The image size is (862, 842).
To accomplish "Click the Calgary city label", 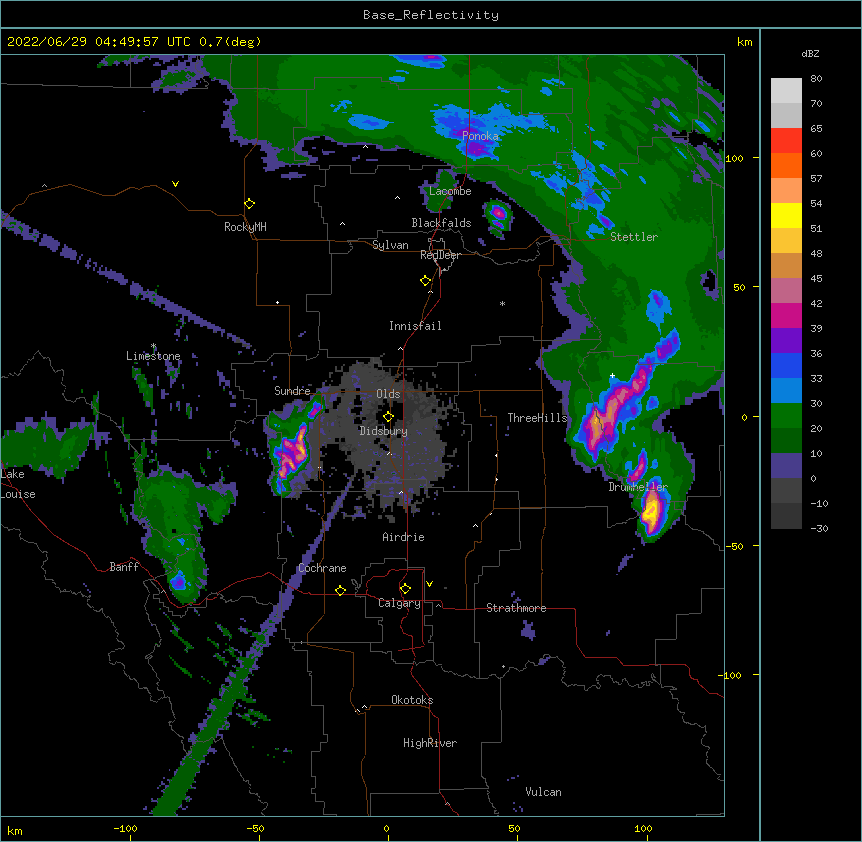I will coord(400,603).
